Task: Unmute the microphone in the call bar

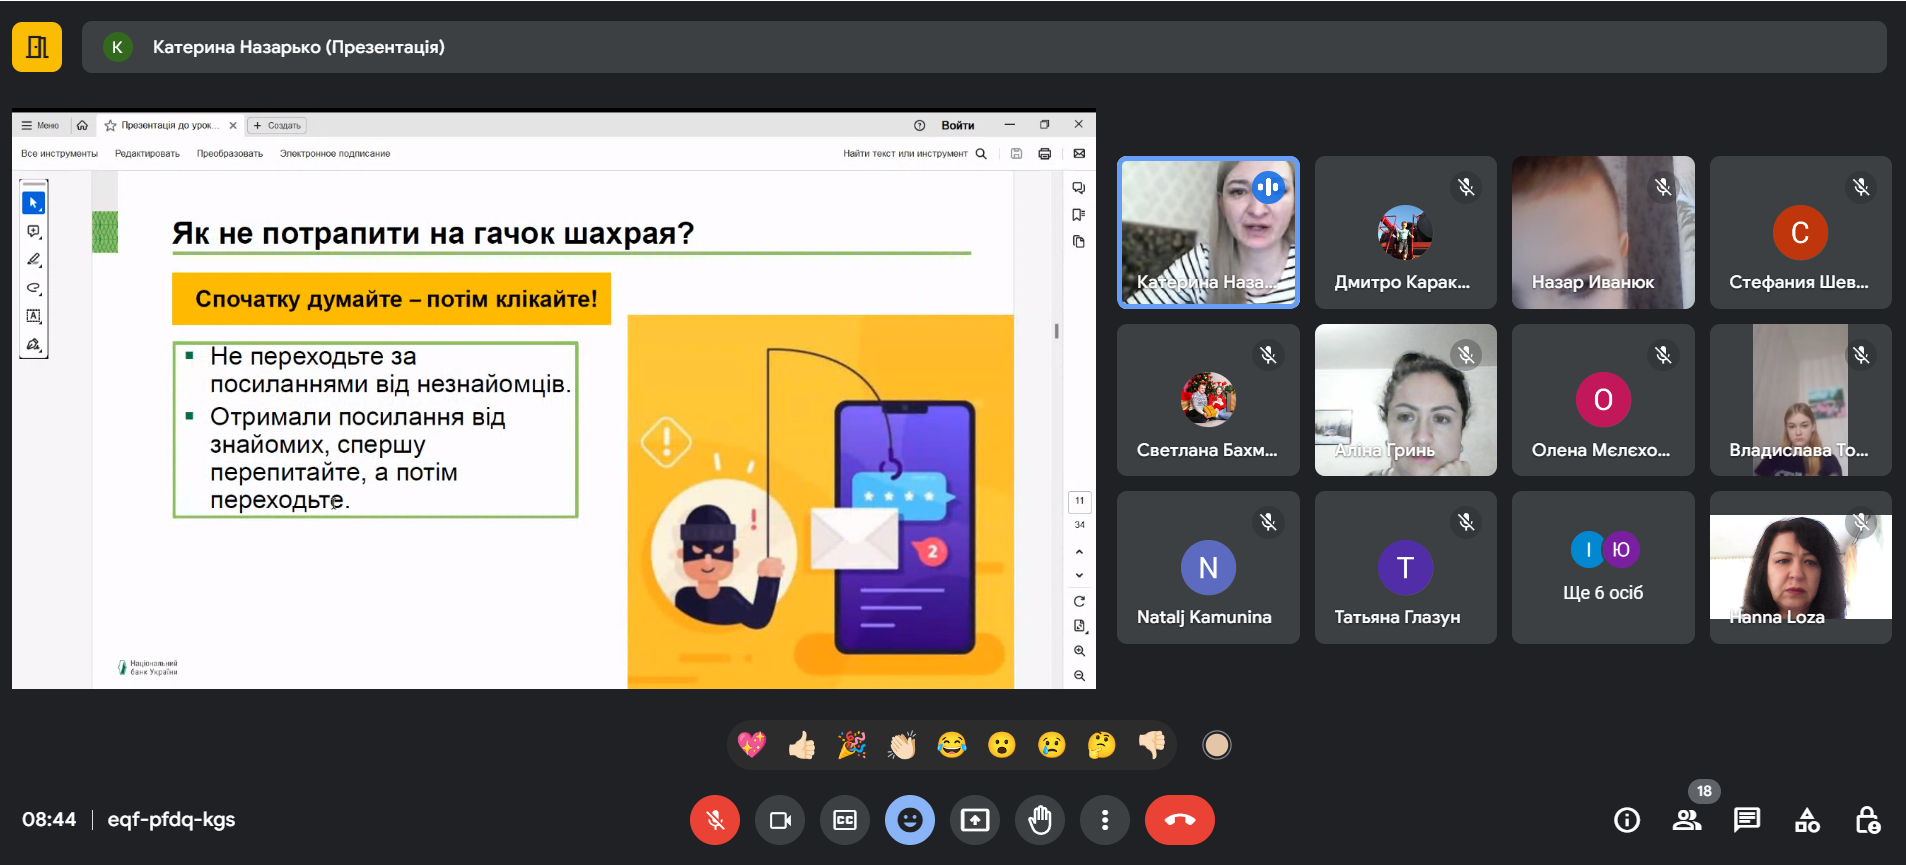Action: (x=714, y=820)
